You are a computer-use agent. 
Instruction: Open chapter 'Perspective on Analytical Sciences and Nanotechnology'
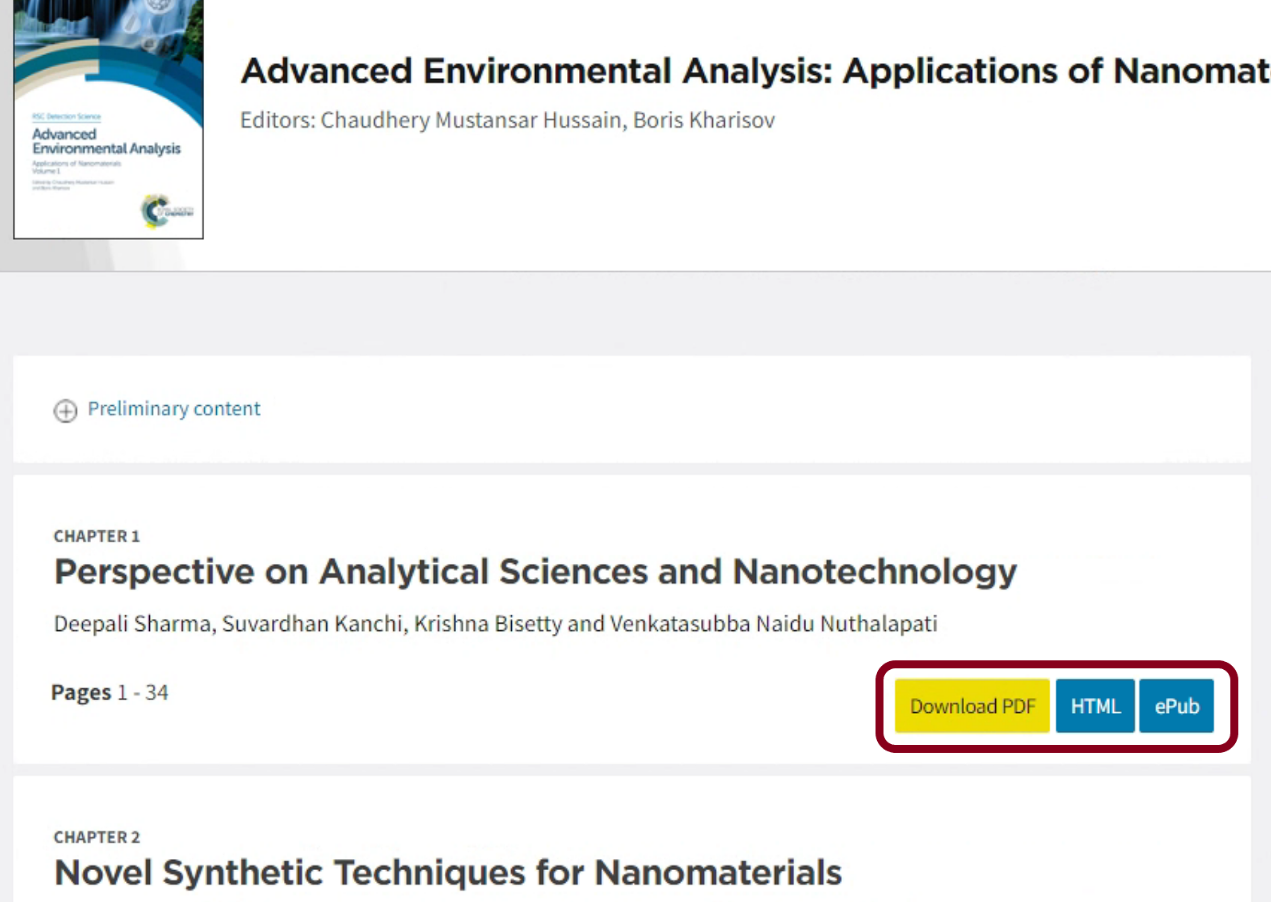click(x=535, y=572)
